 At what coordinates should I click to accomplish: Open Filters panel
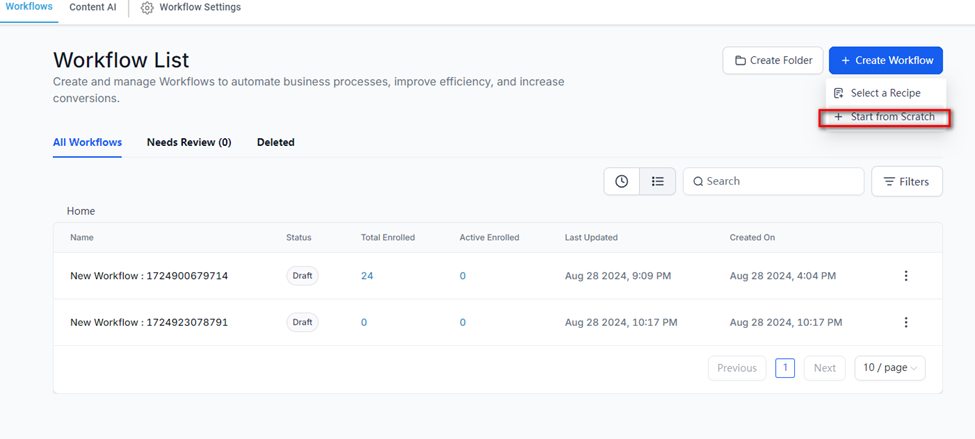tap(906, 182)
